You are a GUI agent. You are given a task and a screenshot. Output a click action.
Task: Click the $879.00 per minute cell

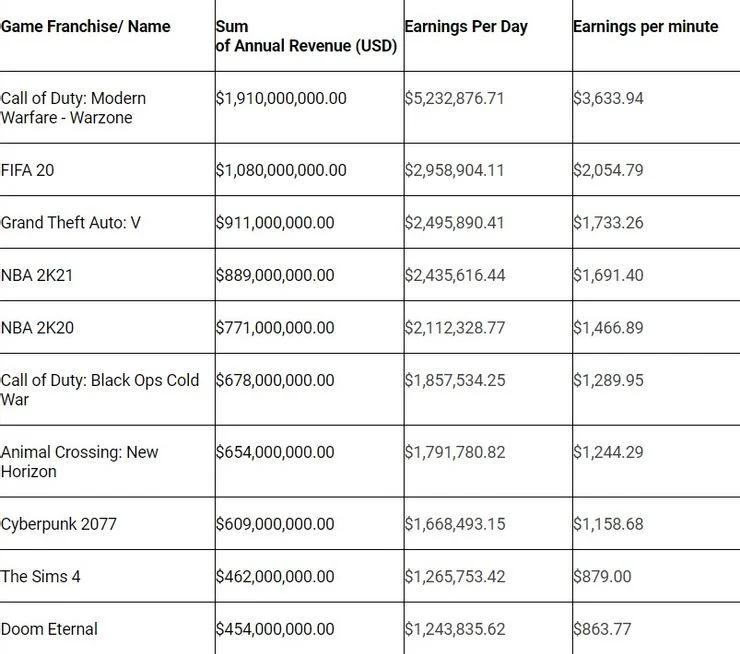tap(602, 576)
